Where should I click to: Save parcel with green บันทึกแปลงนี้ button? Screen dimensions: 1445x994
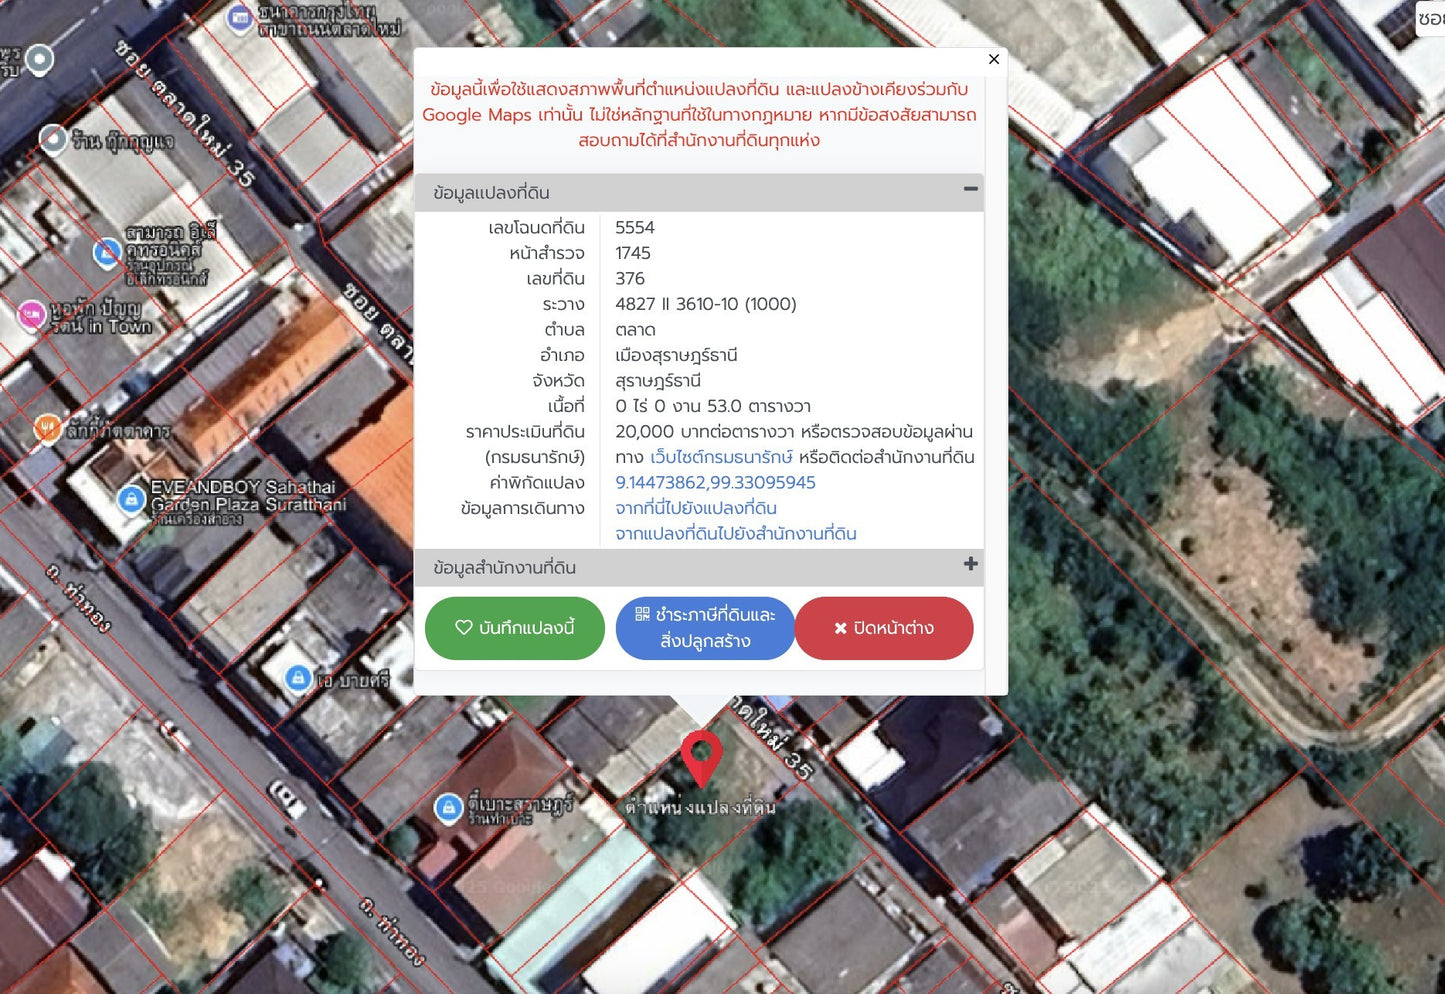click(515, 628)
